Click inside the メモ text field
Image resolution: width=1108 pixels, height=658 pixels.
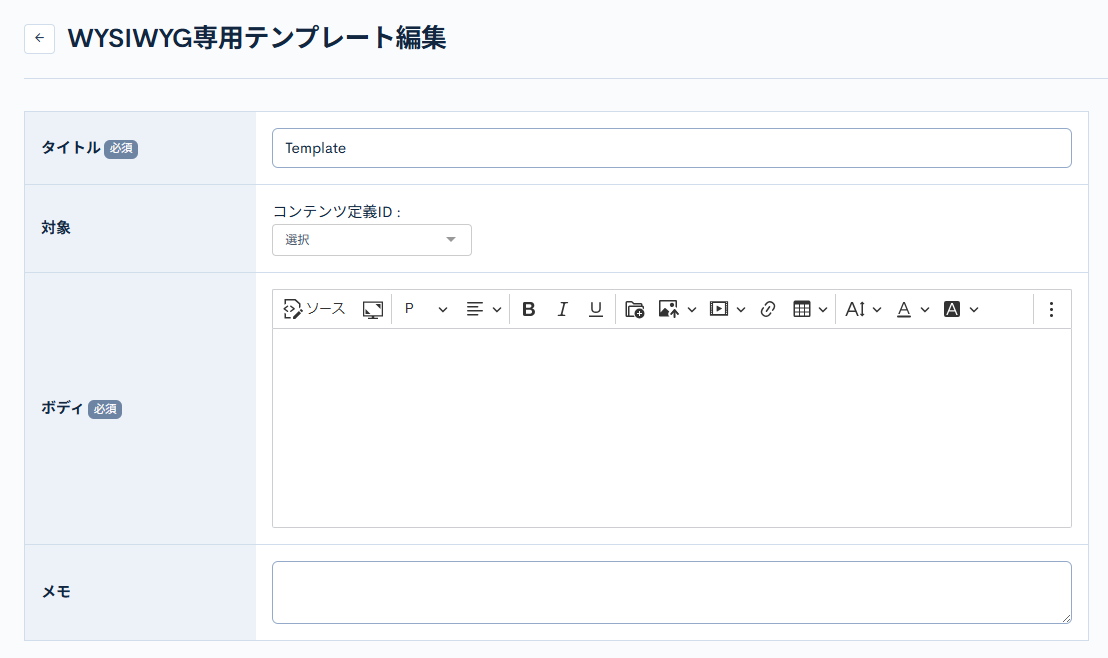point(671,592)
